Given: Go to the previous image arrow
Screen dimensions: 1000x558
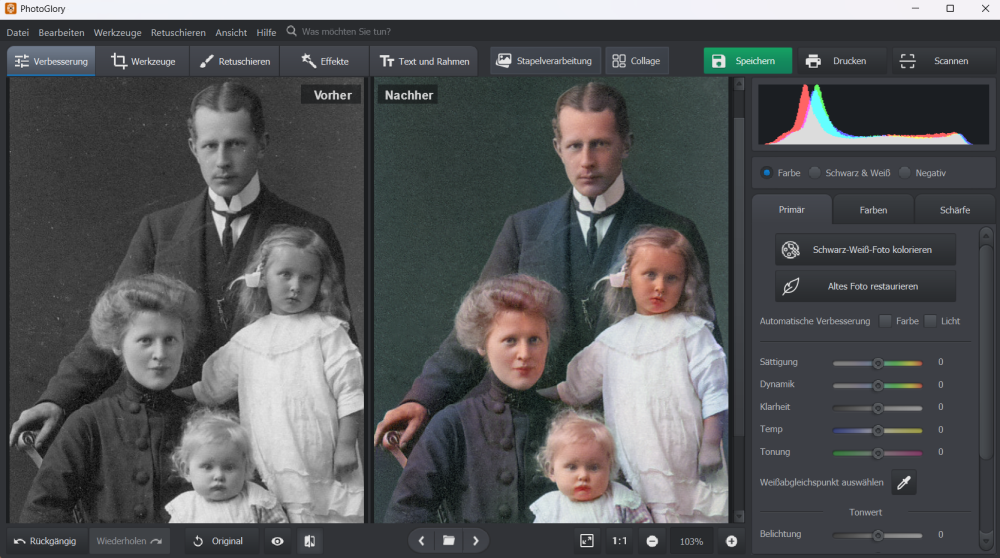Looking at the screenshot, I should [422, 541].
